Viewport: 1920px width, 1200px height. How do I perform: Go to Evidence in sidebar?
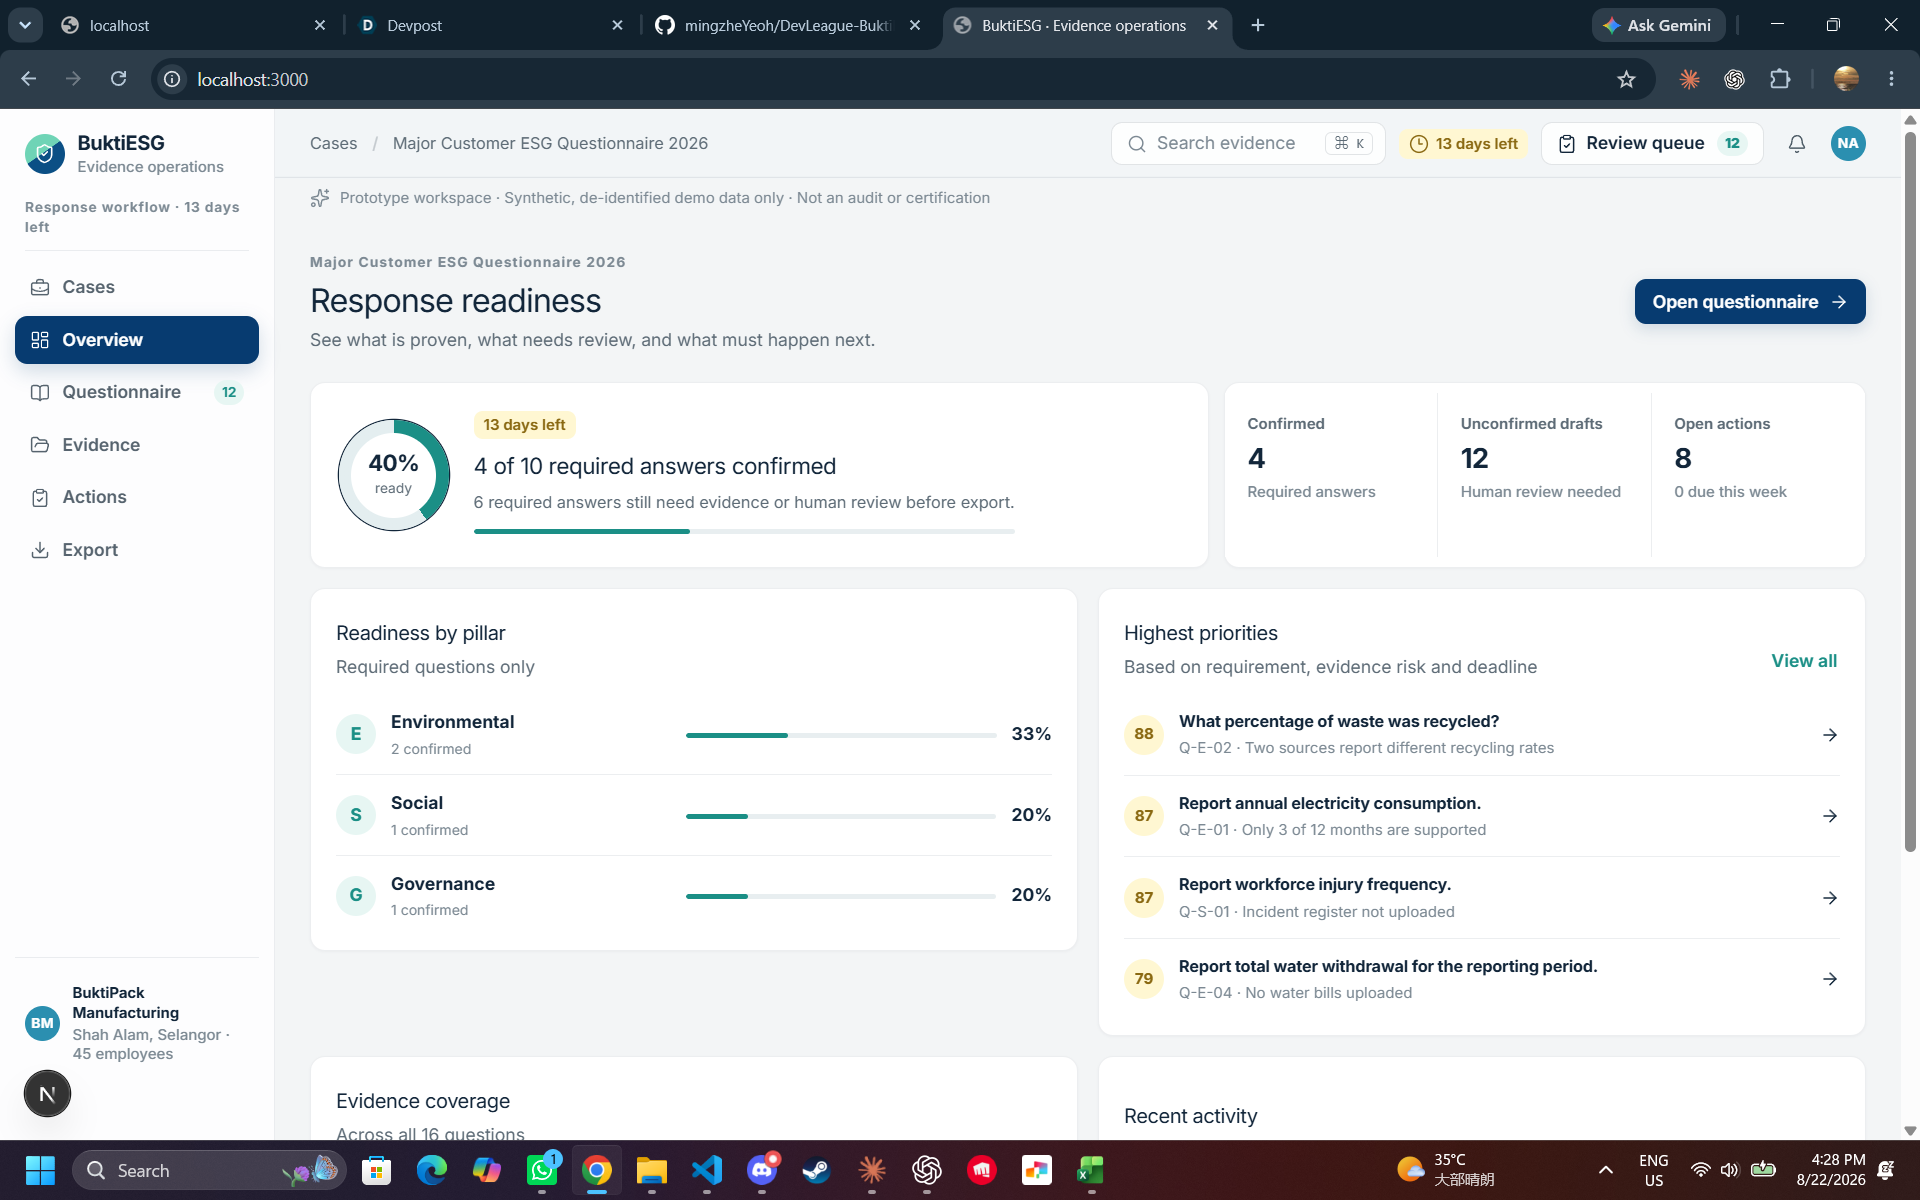click(137, 445)
